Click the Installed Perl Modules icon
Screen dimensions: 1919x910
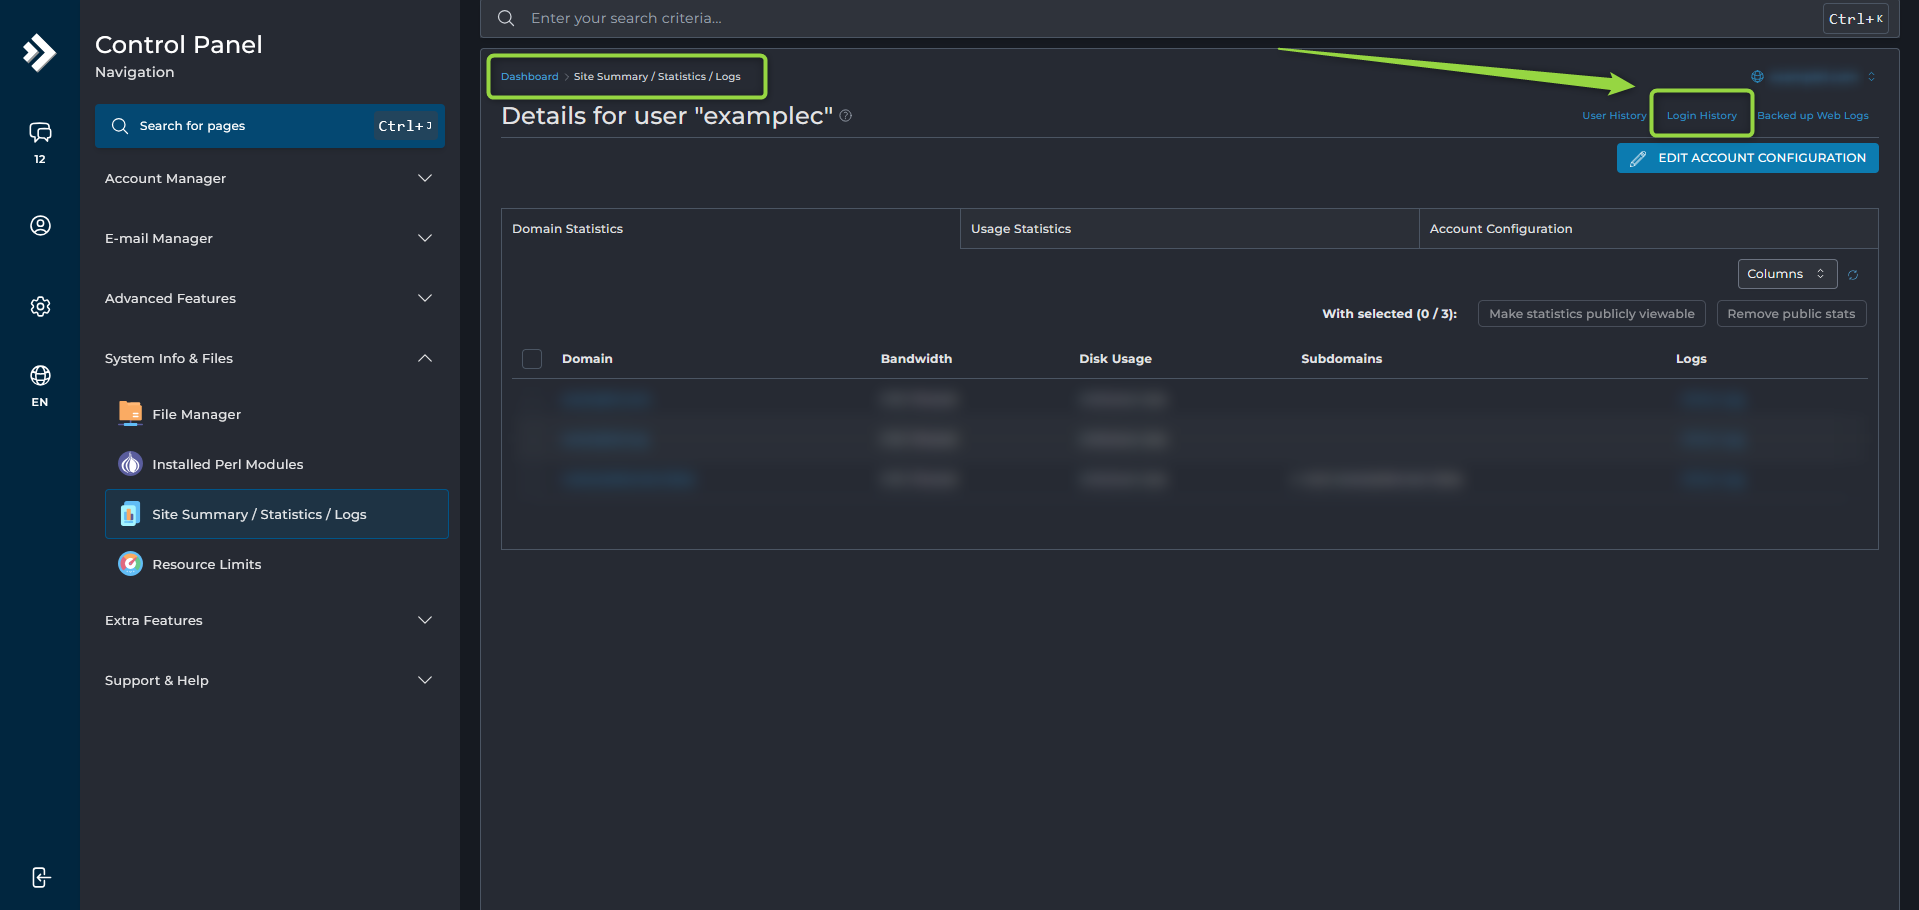point(130,463)
